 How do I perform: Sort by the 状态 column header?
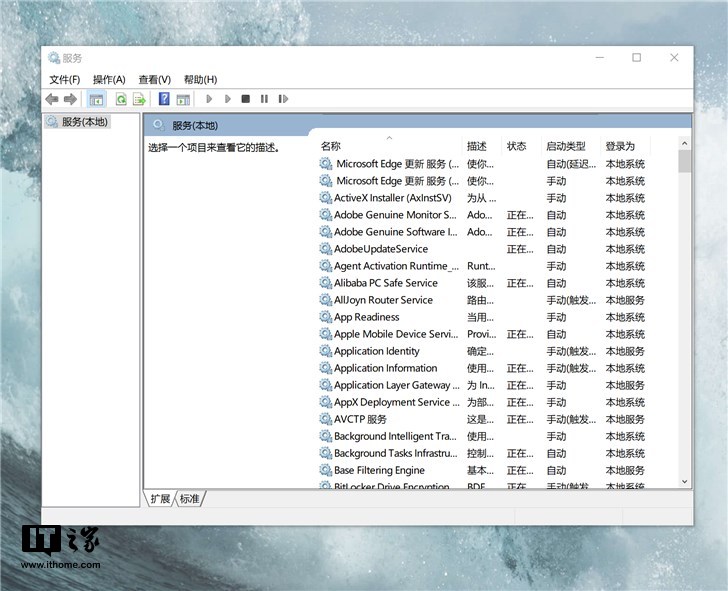point(521,146)
